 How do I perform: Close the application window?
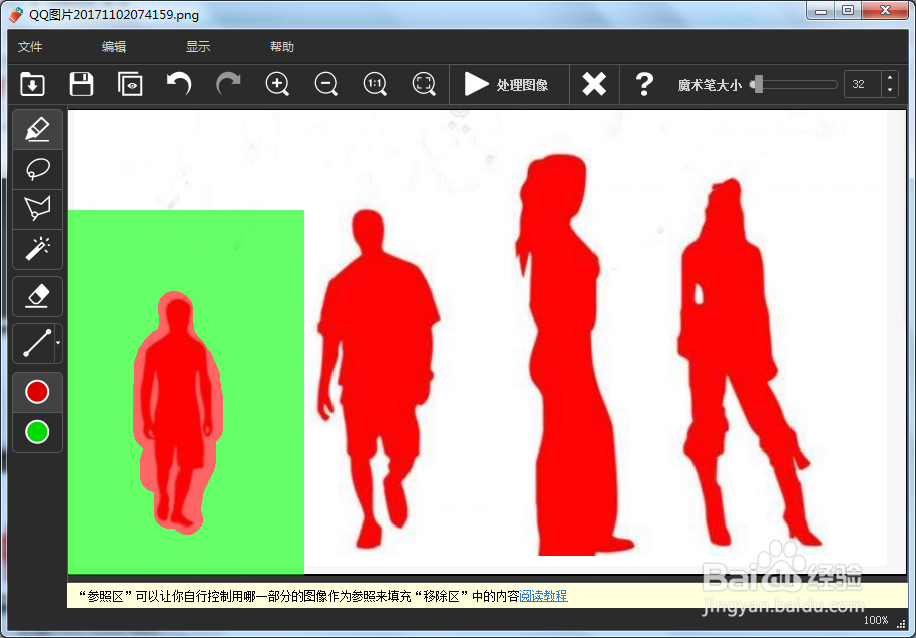coord(886,11)
